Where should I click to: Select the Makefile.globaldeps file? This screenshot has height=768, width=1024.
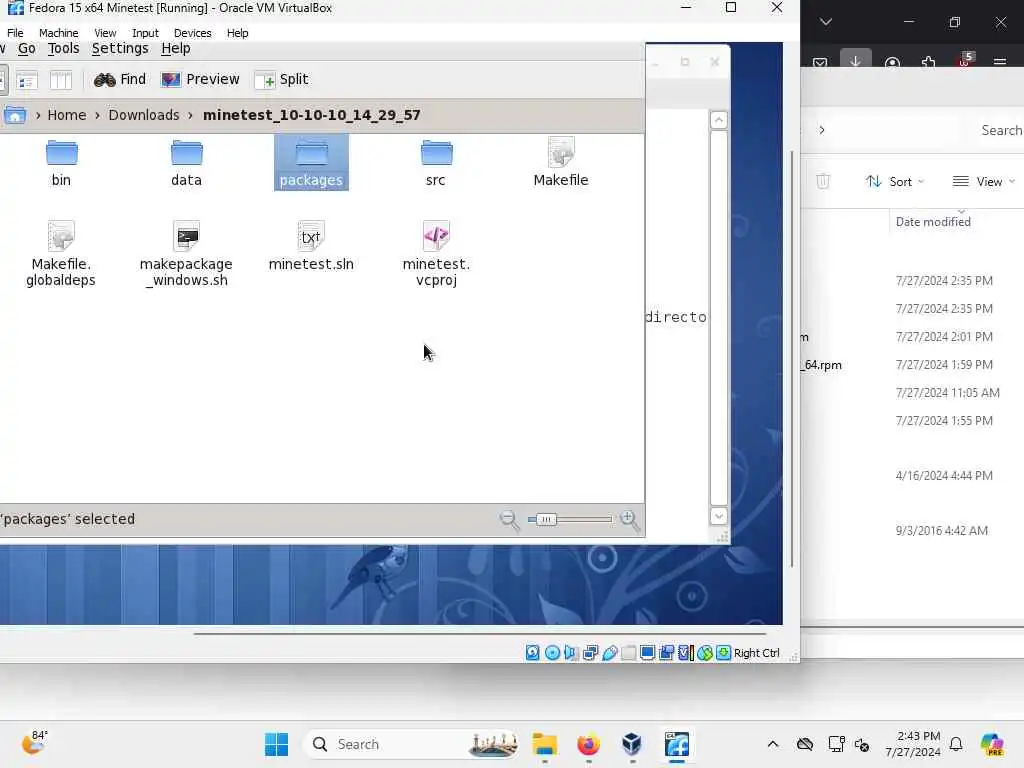coord(61,255)
